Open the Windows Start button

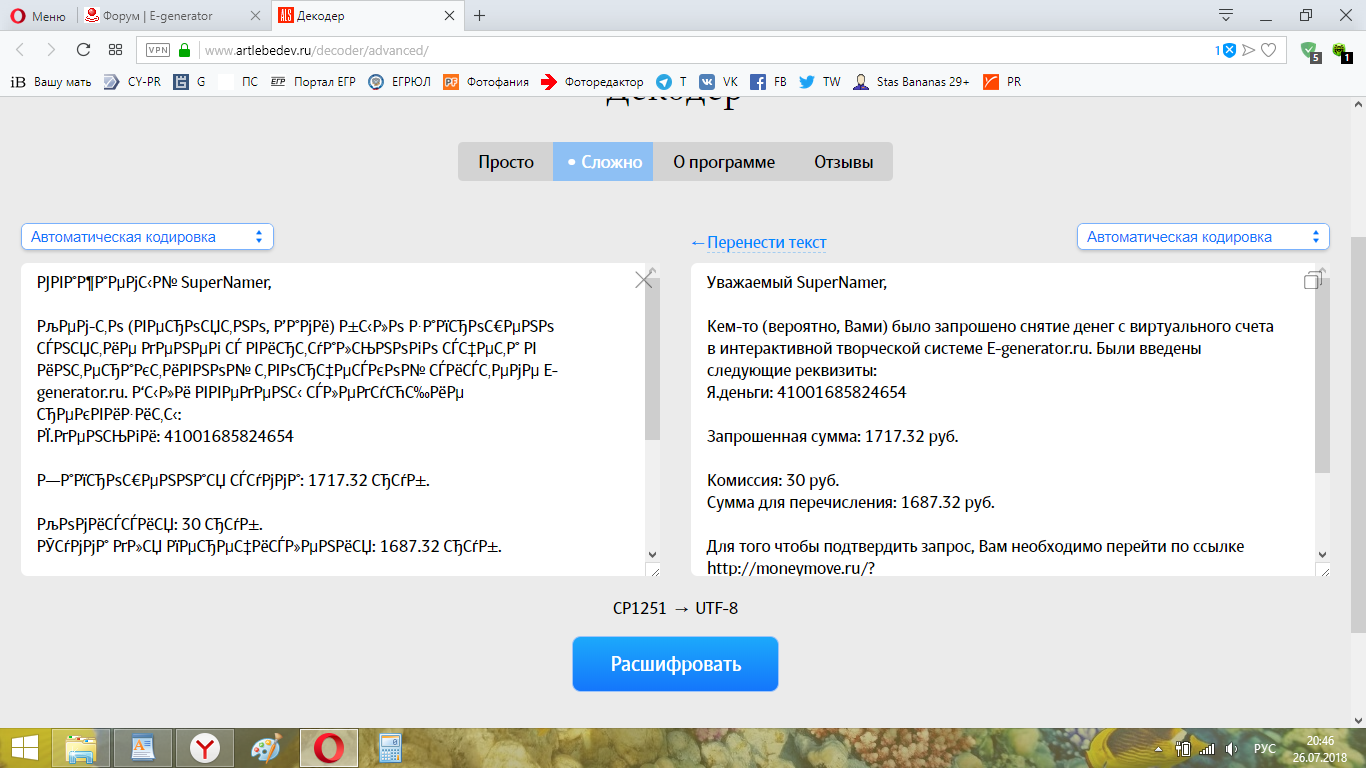pos(24,748)
